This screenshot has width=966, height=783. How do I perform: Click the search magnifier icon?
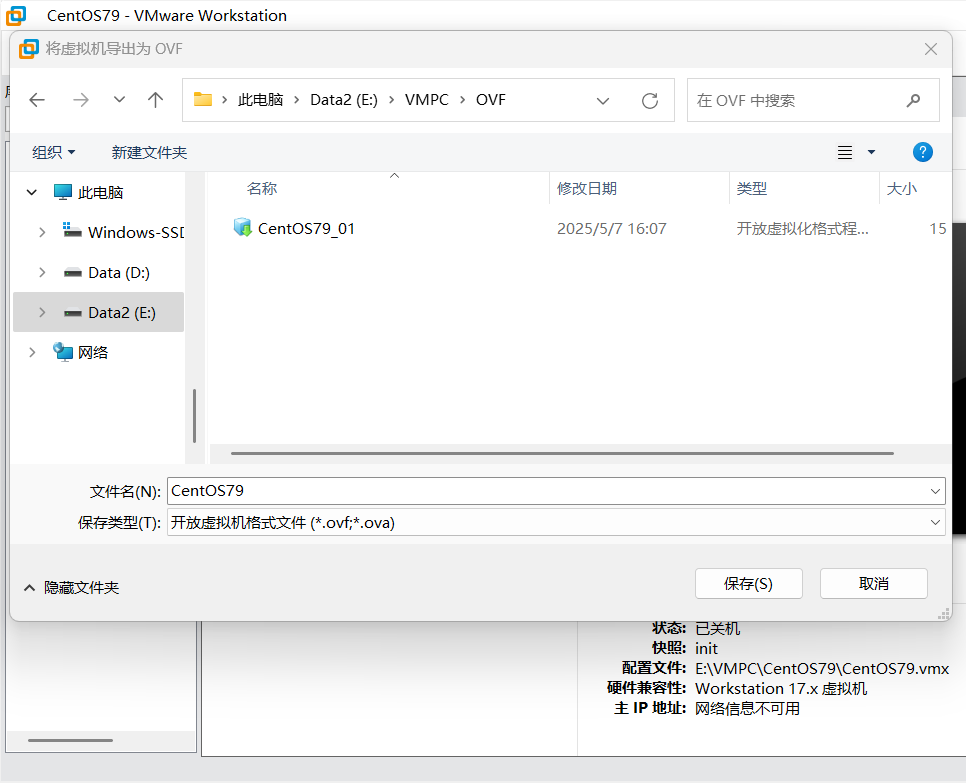[914, 100]
